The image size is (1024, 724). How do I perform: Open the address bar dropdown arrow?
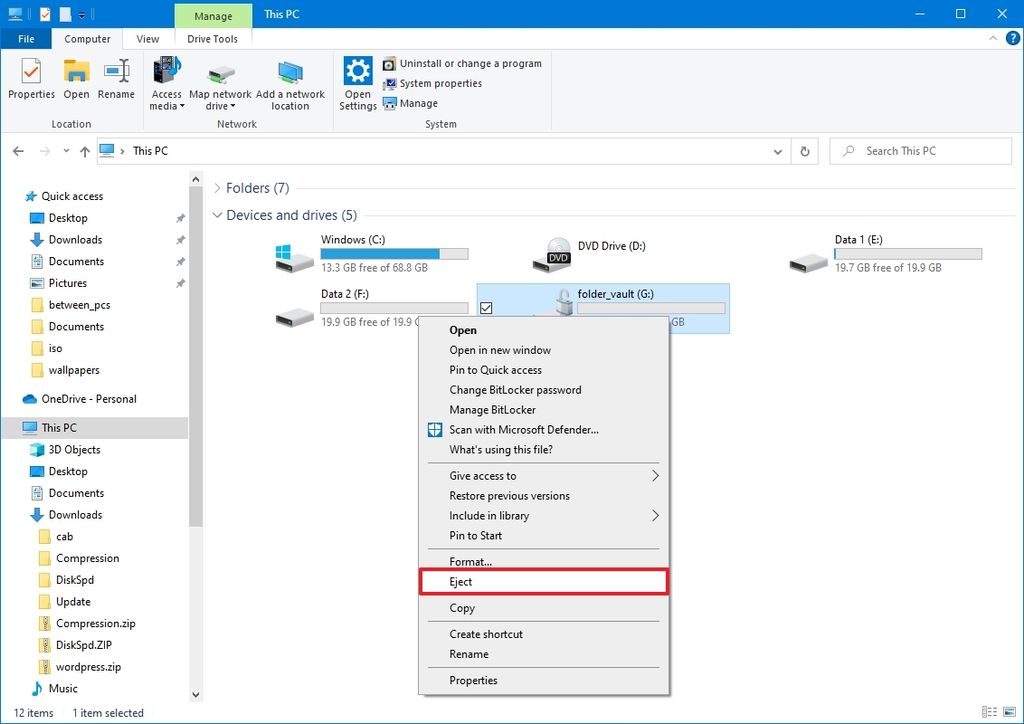[x=778, y=150]
